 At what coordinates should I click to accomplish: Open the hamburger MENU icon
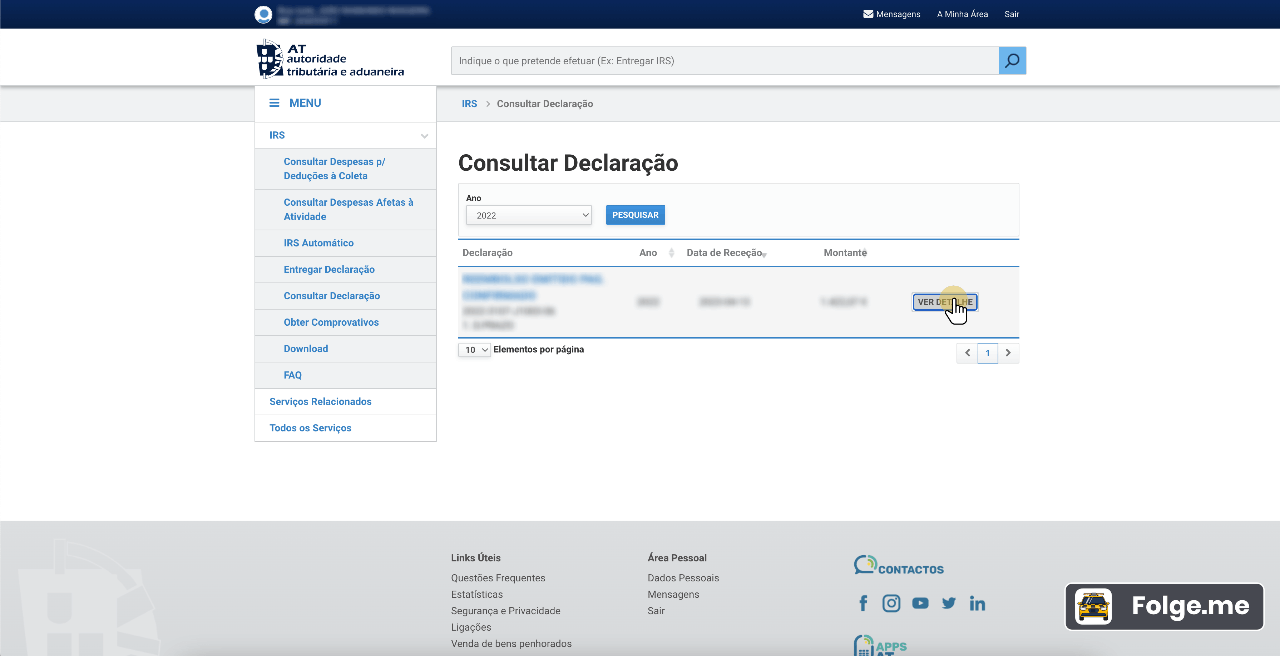pos(274,103)
